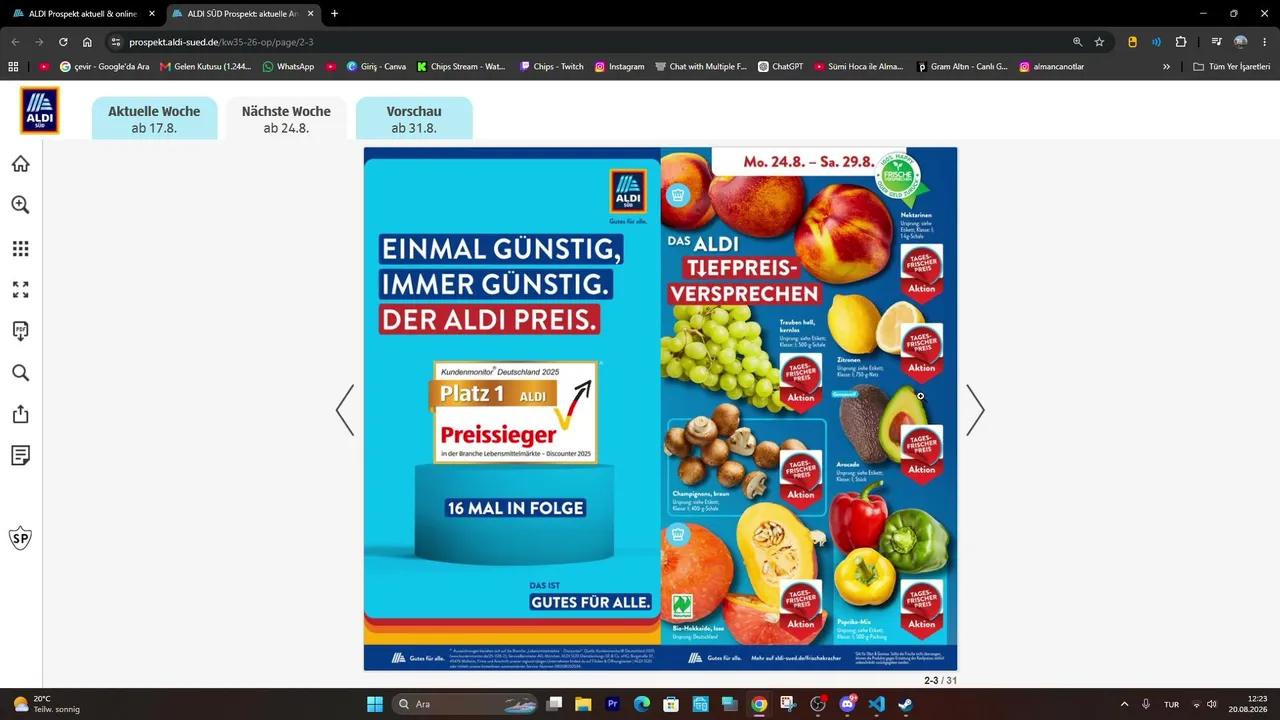The width and height of the screenshot is (1280, 720).
Task: Activate the zoom-in magnifier in the sidebar
Action: pos(20,205)
